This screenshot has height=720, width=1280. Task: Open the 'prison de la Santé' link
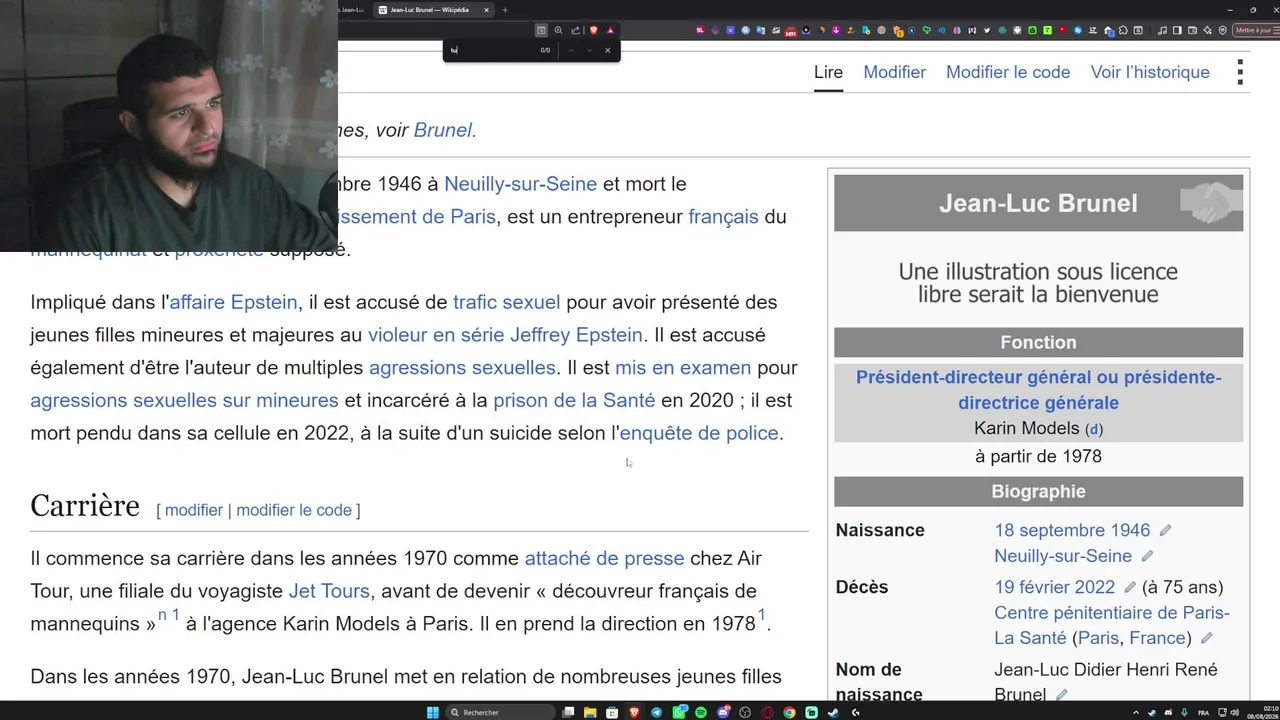tap(574, 400)
